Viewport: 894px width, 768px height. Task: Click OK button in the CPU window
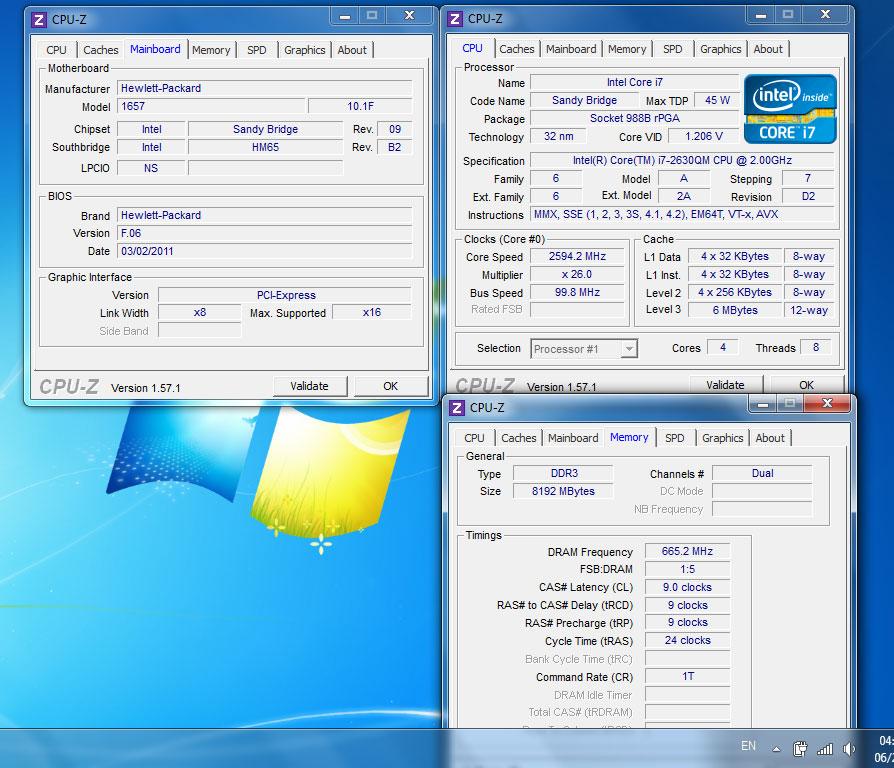(x=806, y=385)
